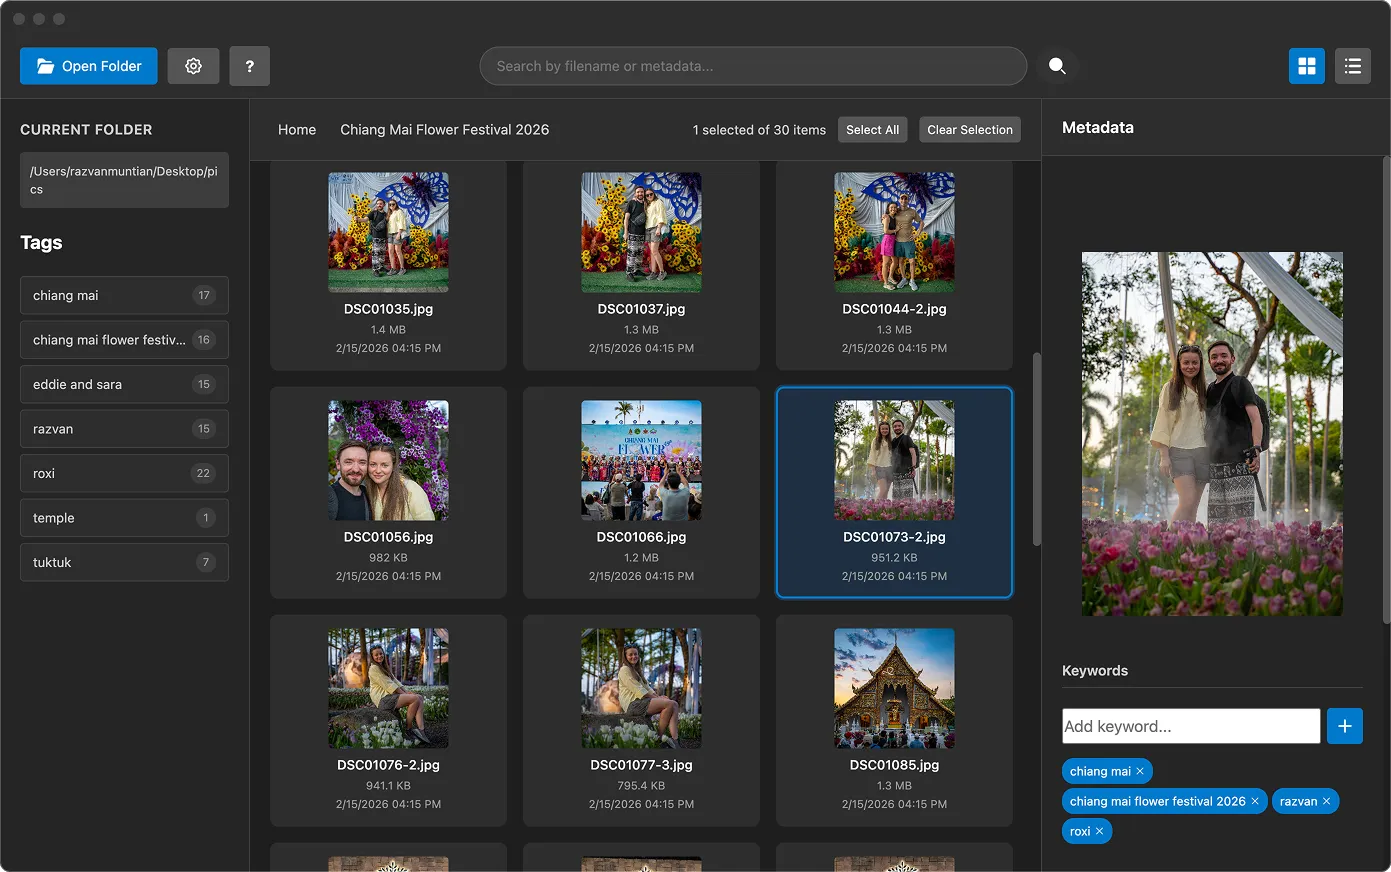Switch to list view layout
Viewport: 1391px width, 872px height.
click(1353, 66)
